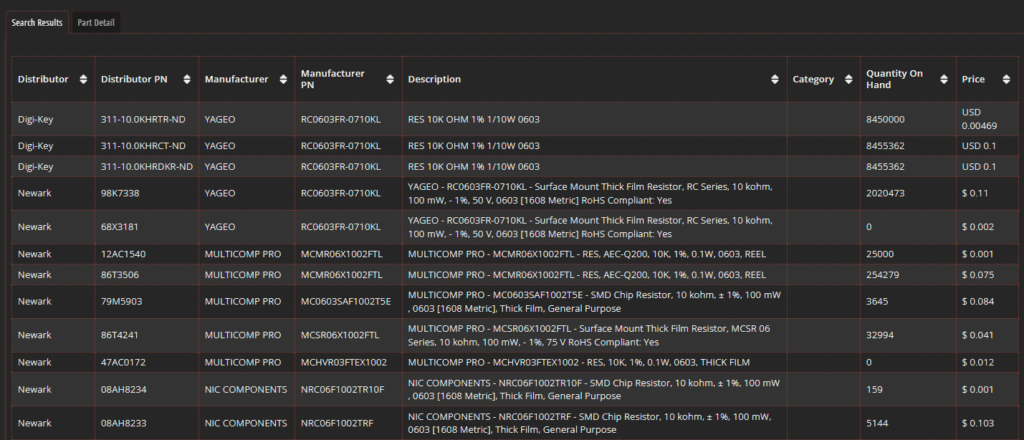This screenshot has height=440, width=1024.
Task: Click Newark part 68X3181
Action: coord(120,227)
